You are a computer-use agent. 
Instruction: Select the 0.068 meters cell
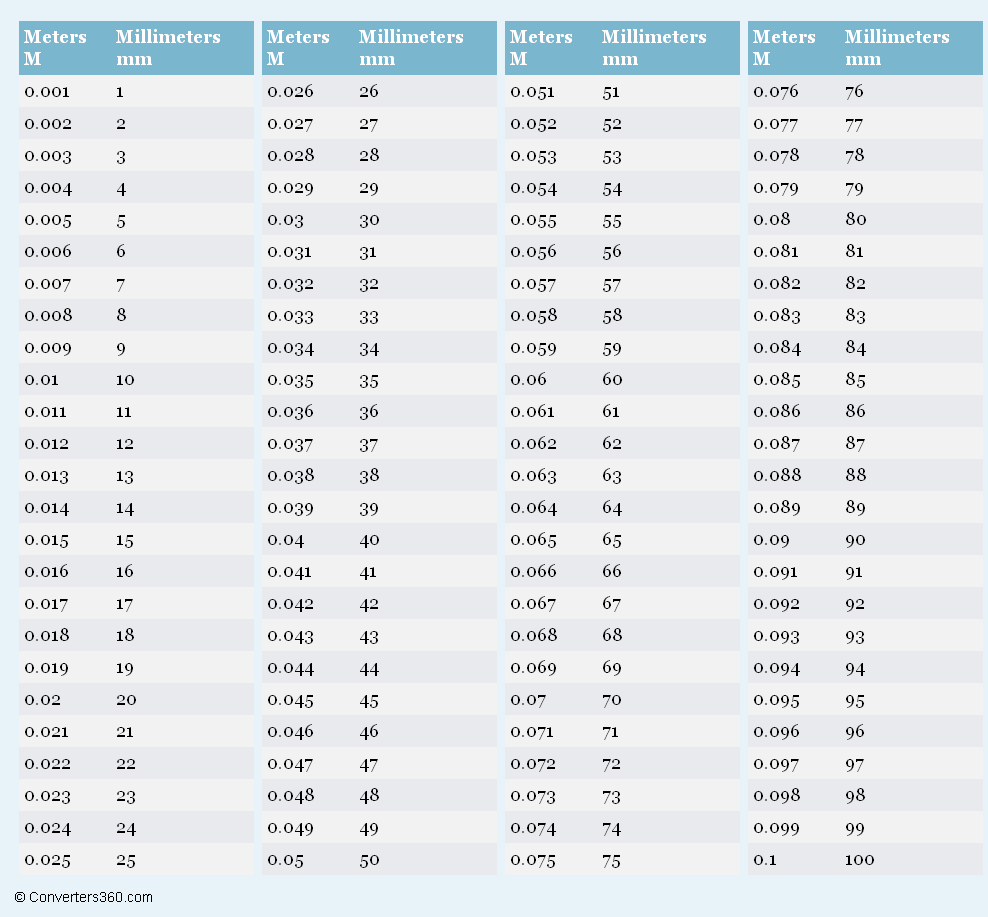(534, 636)
